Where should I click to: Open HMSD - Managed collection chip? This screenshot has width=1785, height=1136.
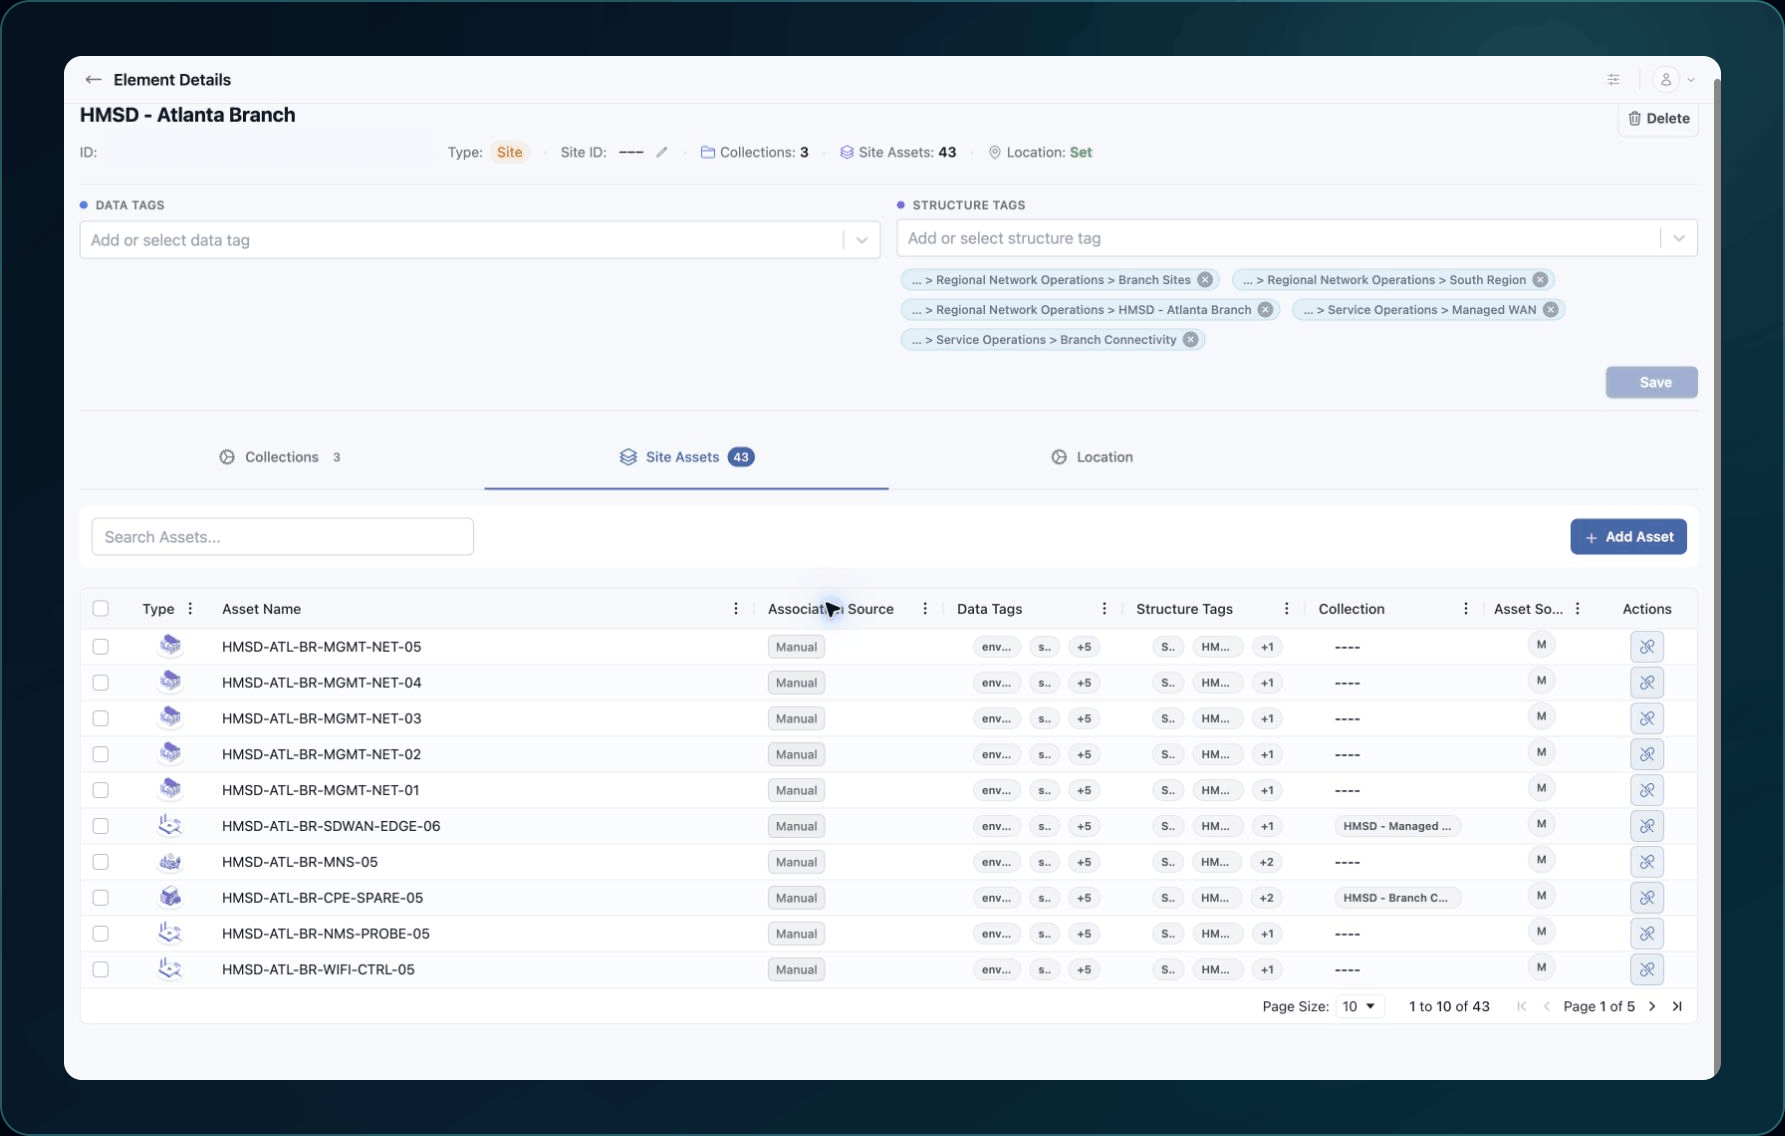(1397, 826)
